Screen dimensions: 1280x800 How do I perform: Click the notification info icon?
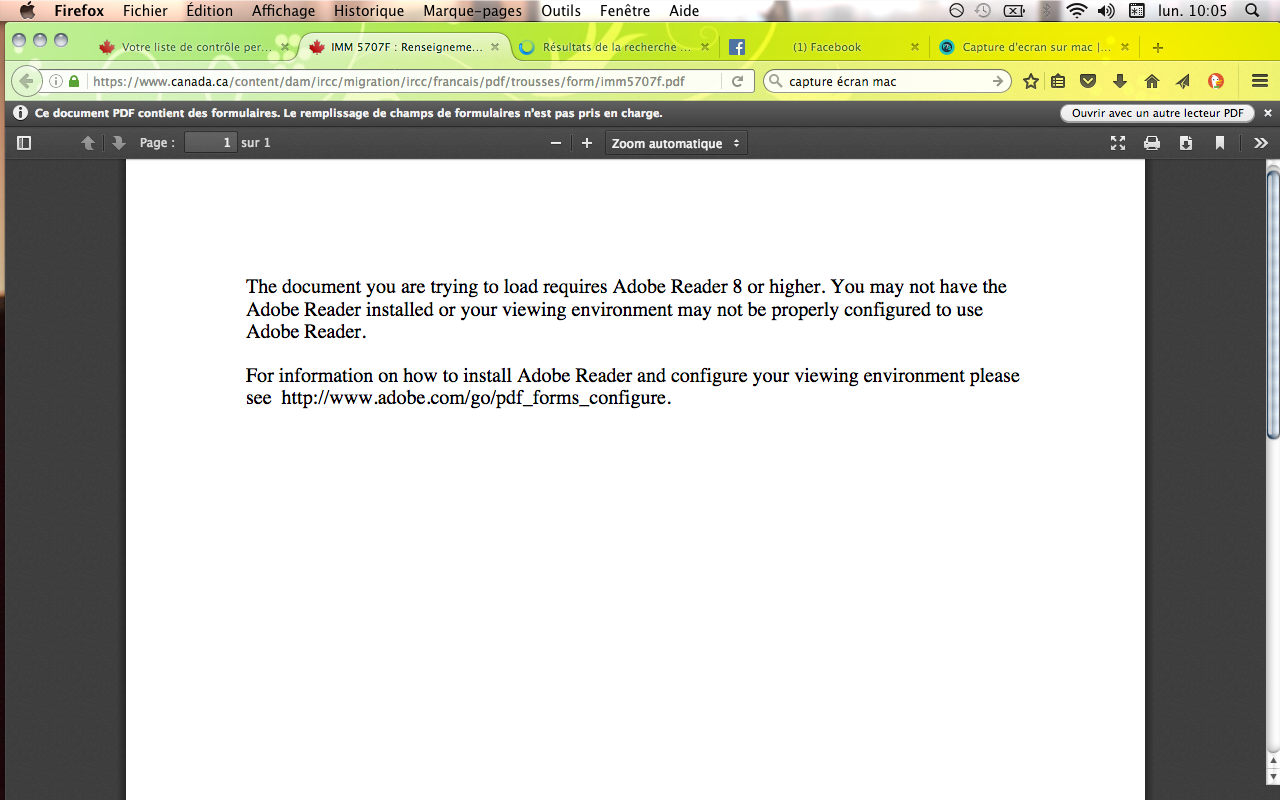click(x=20, y=113)
